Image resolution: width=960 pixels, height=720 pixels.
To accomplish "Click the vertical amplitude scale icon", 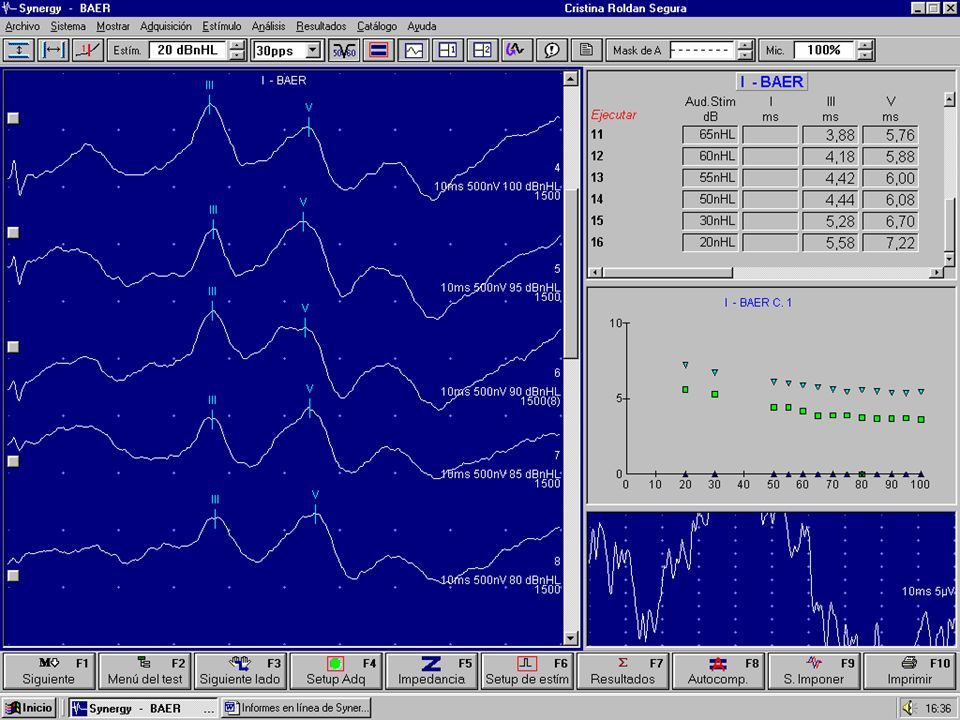I will pos(19,50).
